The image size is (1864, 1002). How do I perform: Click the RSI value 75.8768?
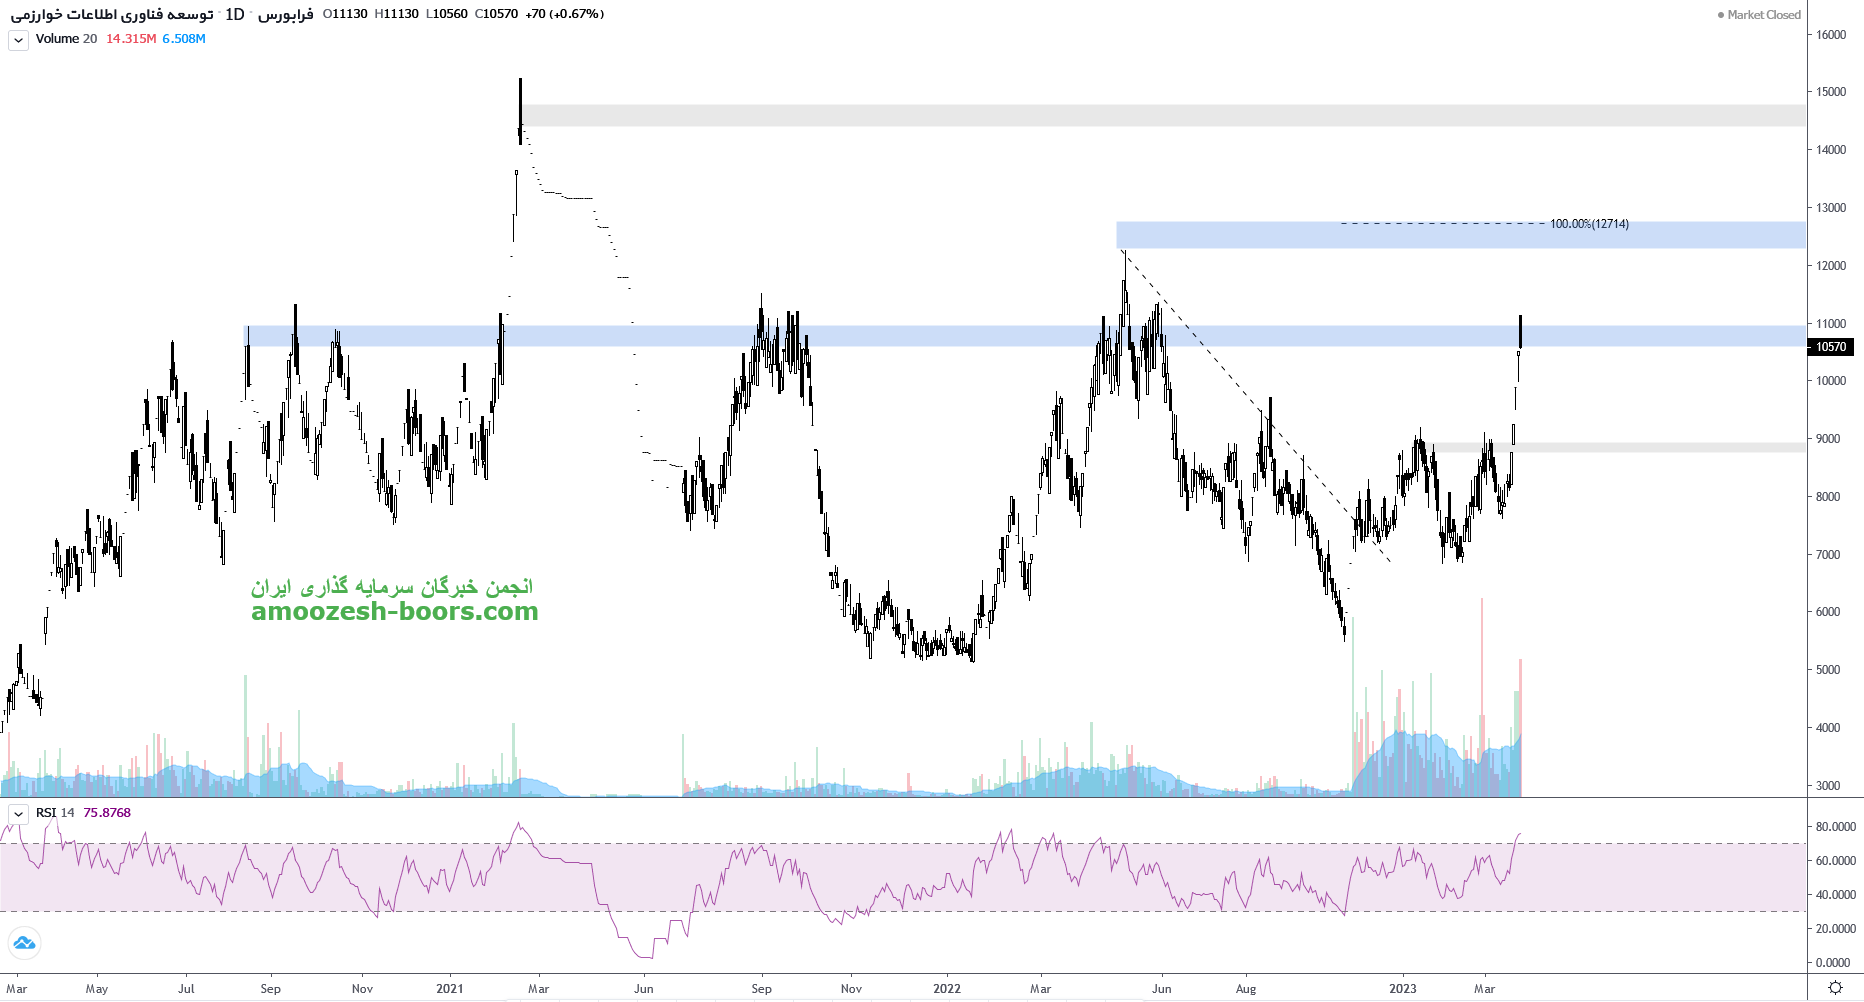click(x=107, y=813)
